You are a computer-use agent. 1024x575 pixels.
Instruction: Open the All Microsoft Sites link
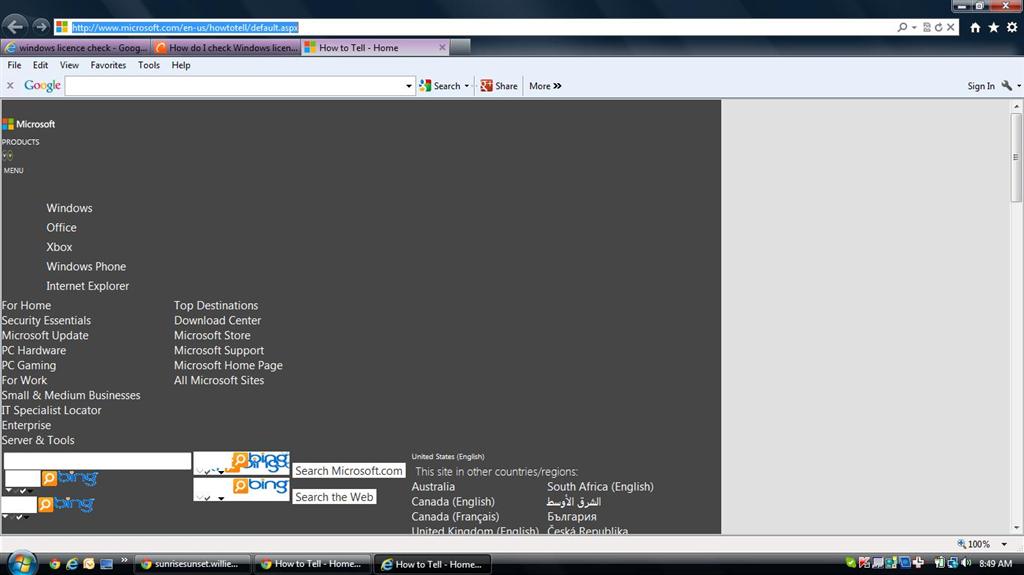click(x=219, y=380)
